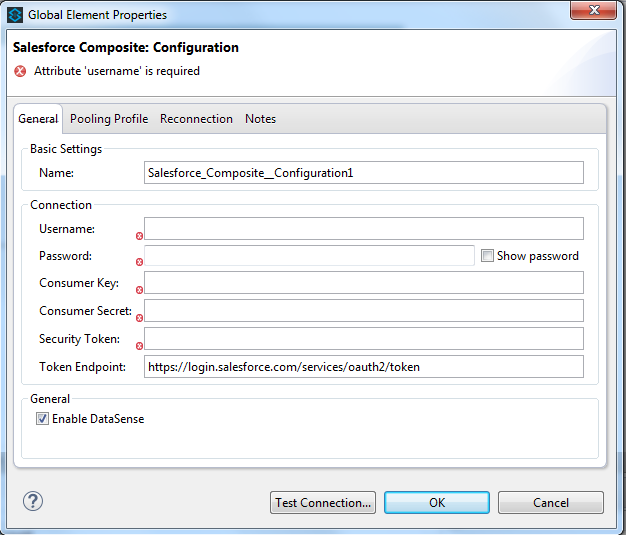Focus the Username input field
The width and height of the screenshot is (626, 535).
(364, 229)
